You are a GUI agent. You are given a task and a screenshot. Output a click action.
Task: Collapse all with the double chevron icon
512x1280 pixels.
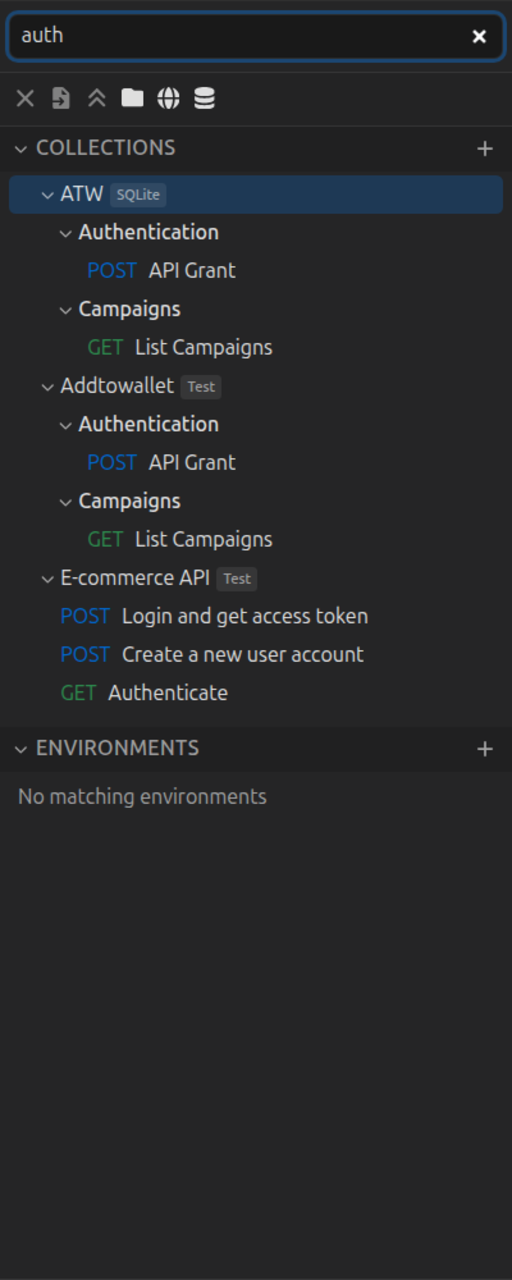point(97,98)
